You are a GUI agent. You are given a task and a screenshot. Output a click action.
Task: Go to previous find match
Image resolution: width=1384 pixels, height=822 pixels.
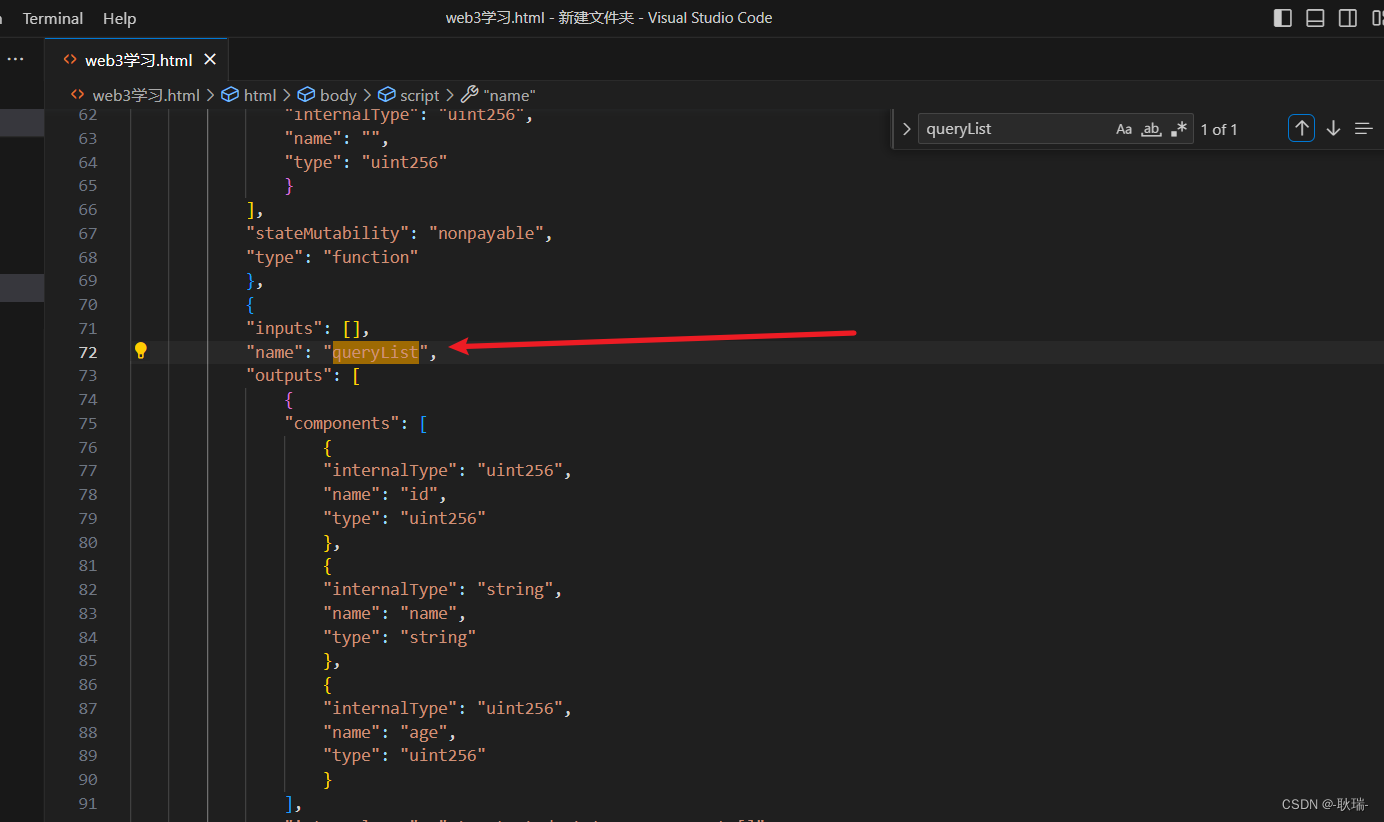(1301, 129)
